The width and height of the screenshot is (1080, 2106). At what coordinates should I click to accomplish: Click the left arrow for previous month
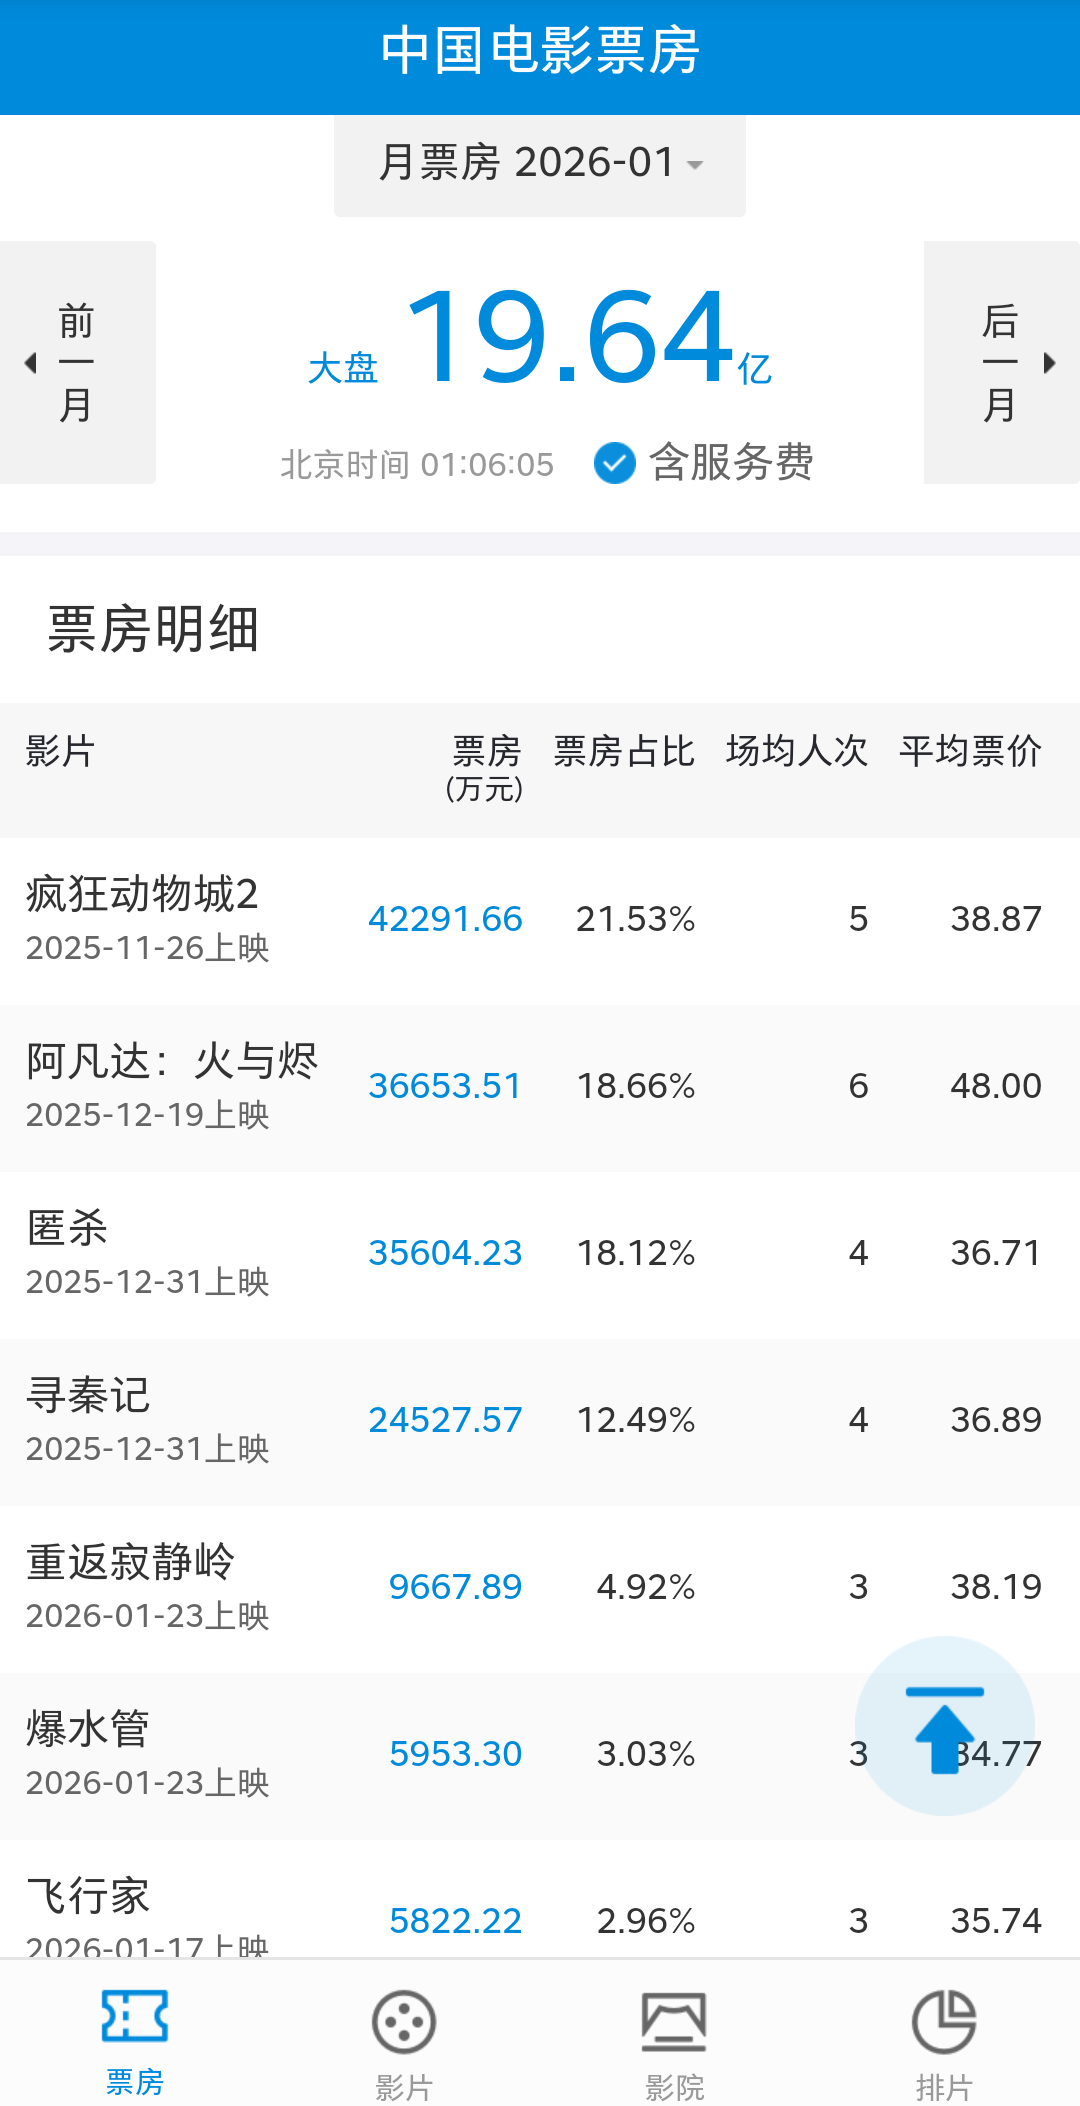point(31,363)
